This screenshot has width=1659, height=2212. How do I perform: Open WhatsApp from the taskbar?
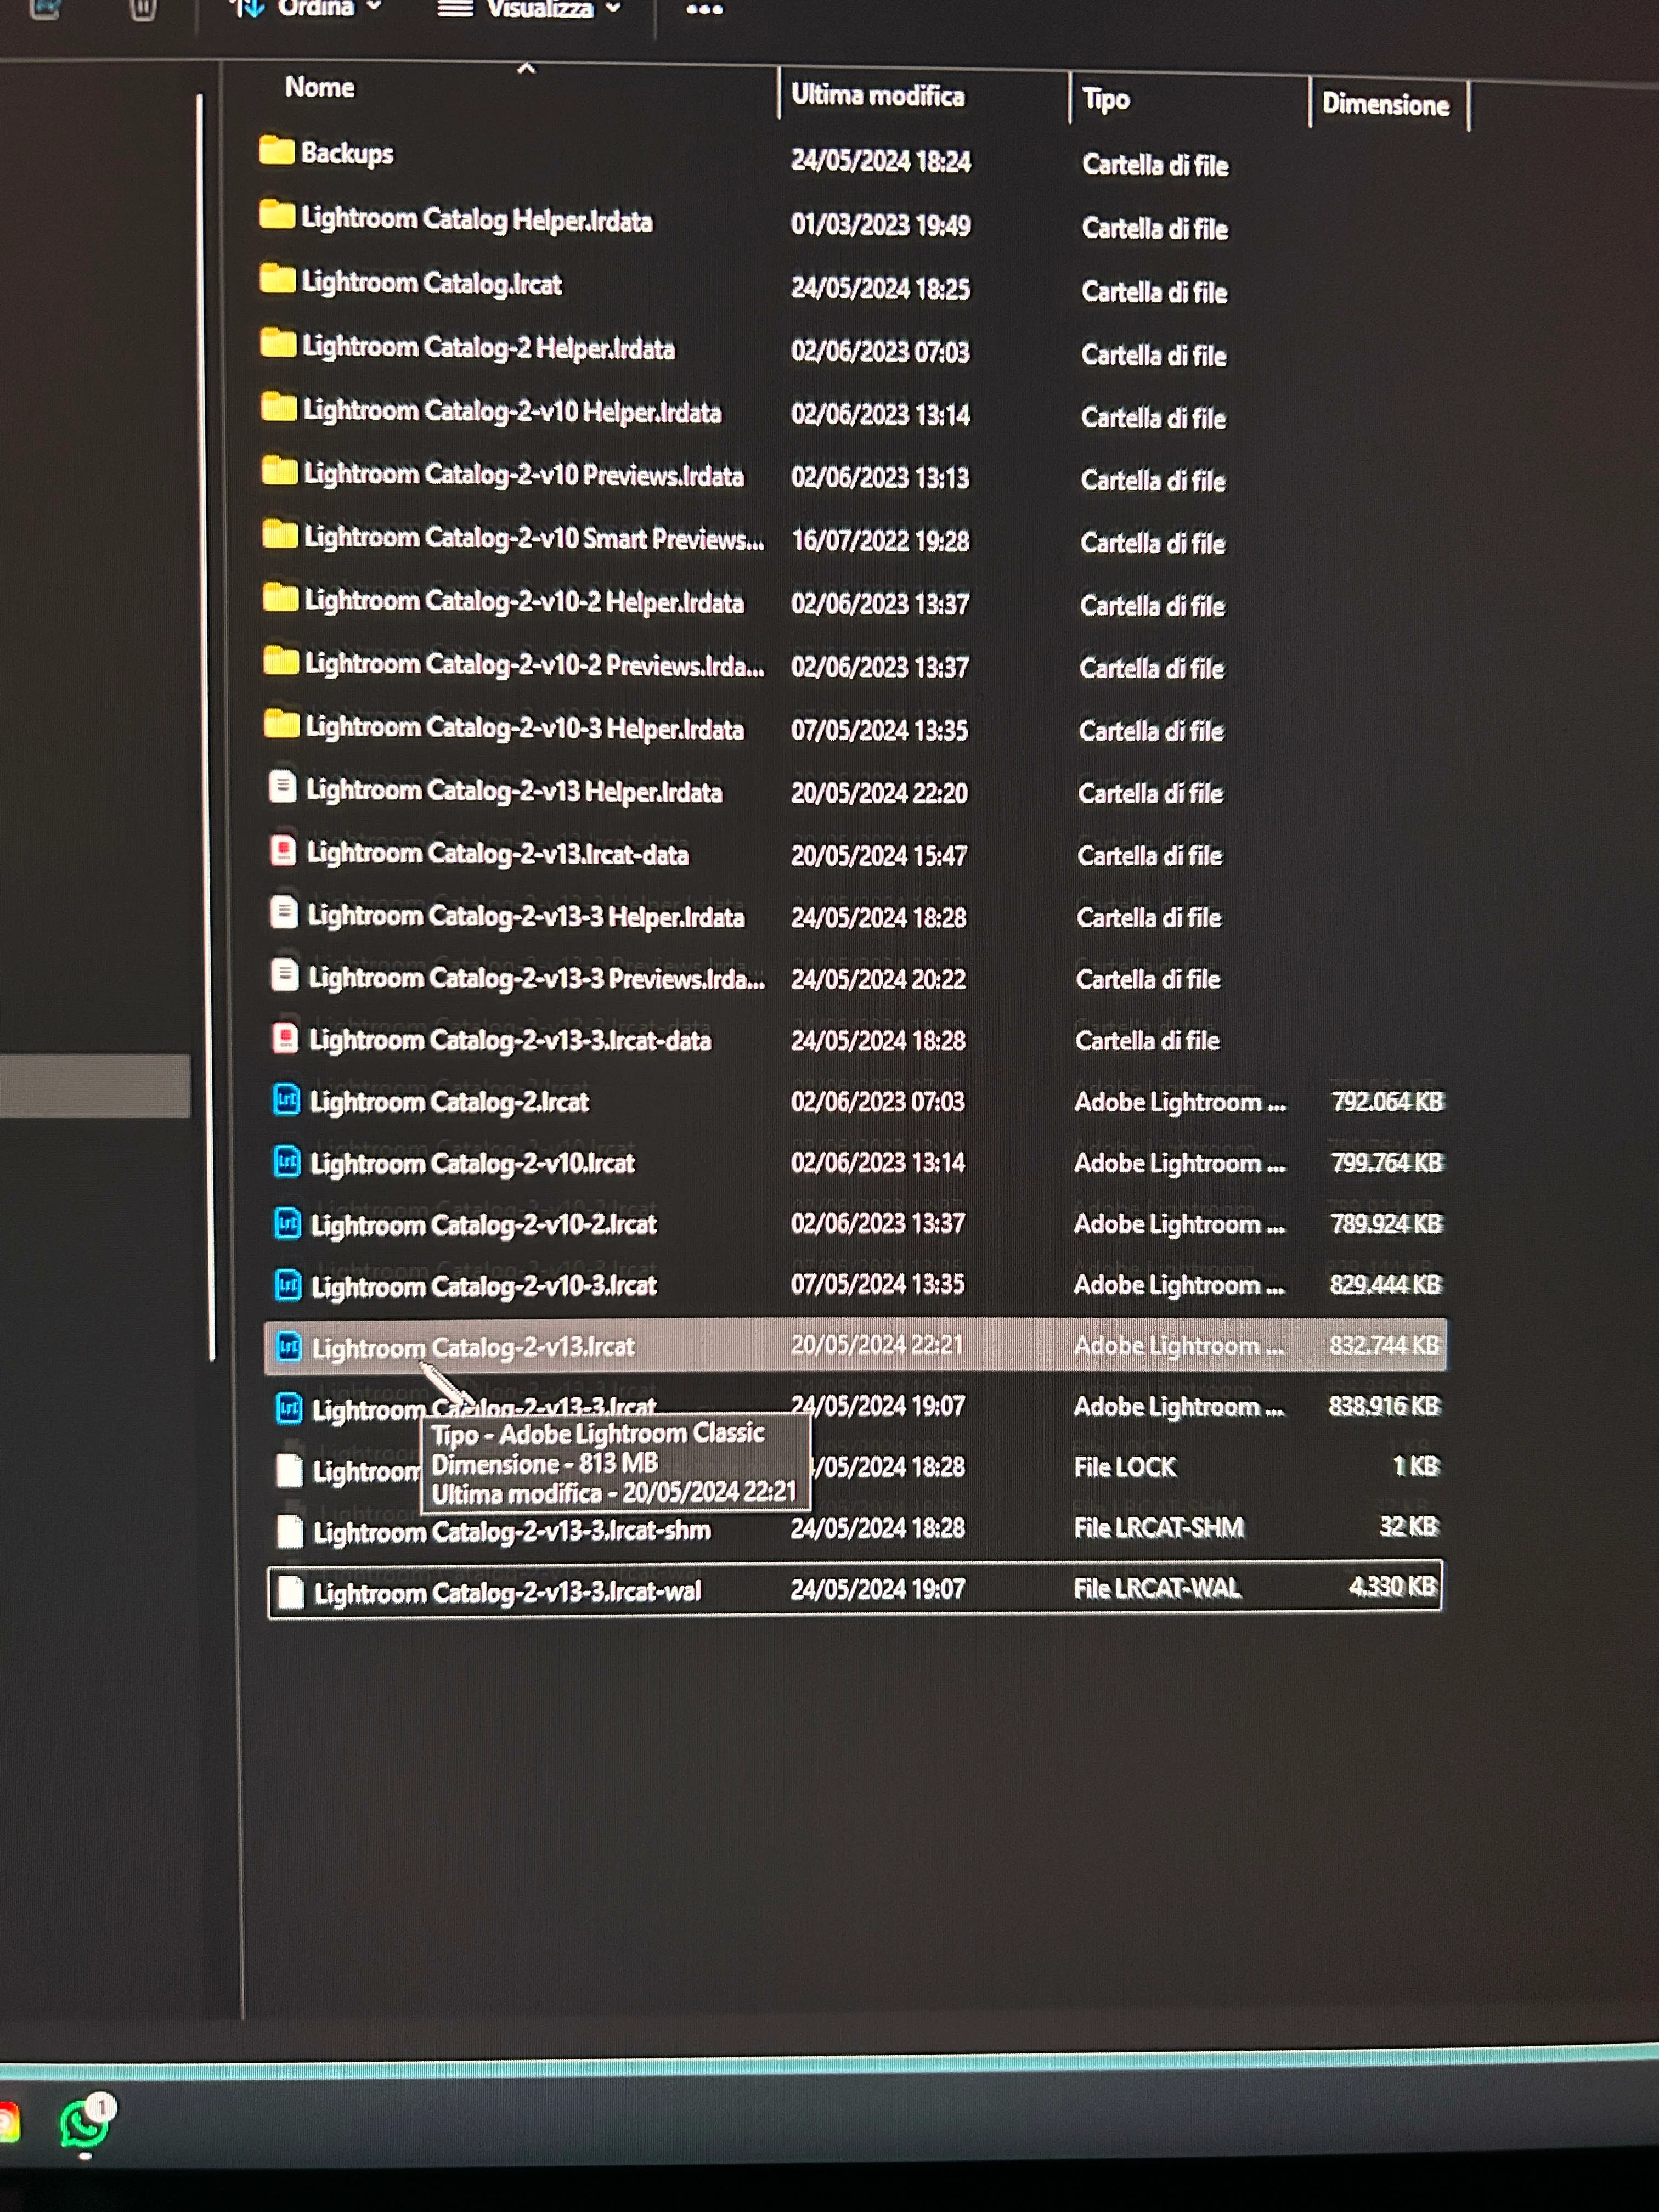[85, 2124]
